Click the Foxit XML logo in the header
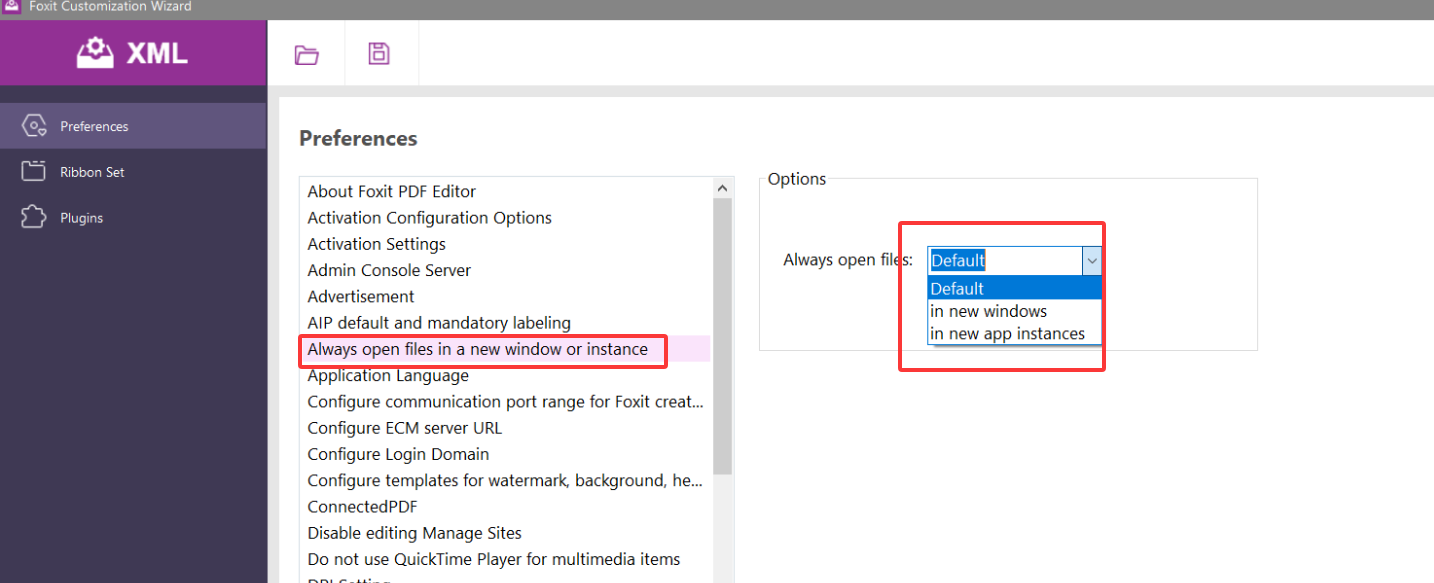The image size is (1434, 583). click(x=131, y=52)
